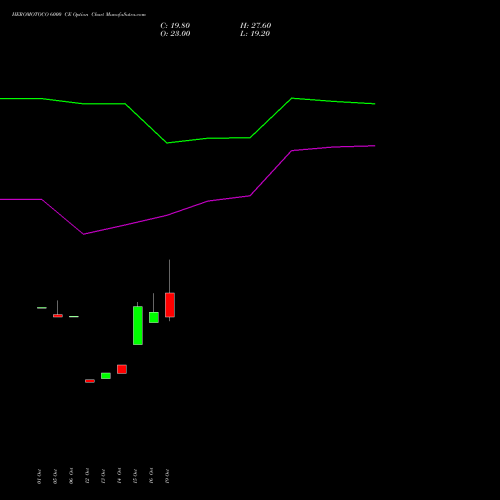The width and height of the screenshot is (500, 500).
Task: Select the 12 Oct date label
Action: [87, 476]
